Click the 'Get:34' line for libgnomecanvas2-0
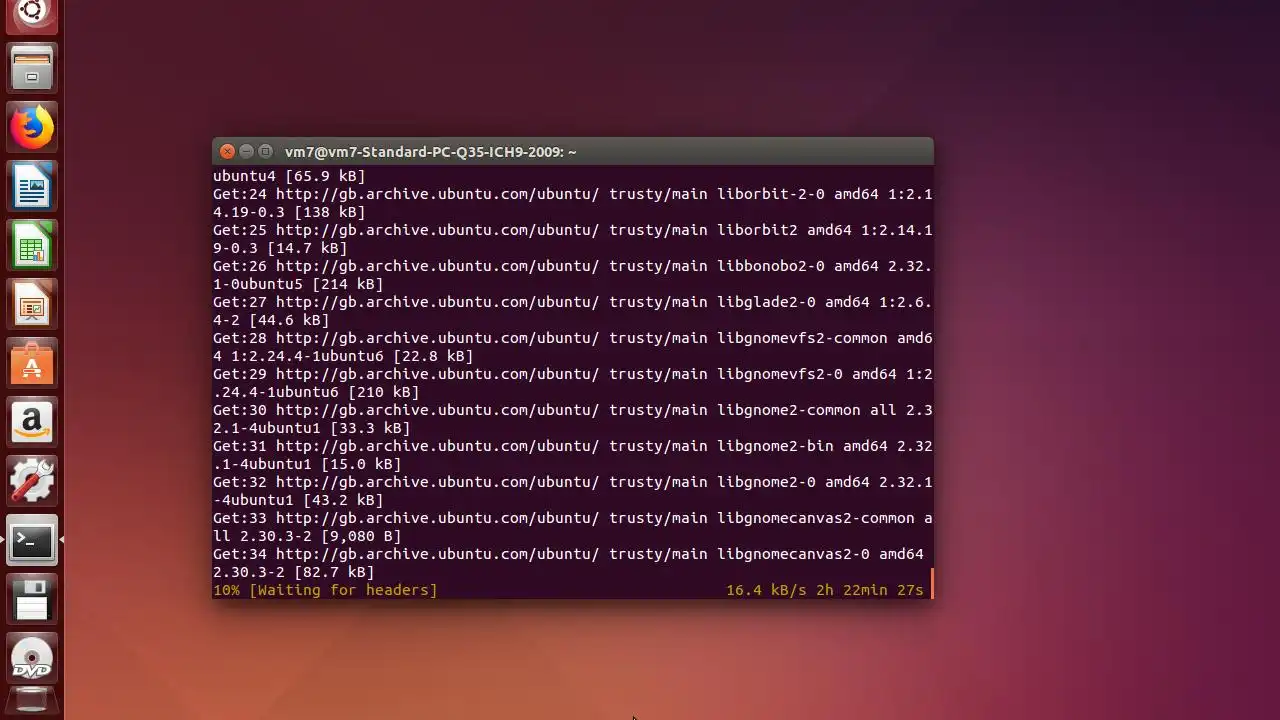1280x720 pixels. pyautogui.click(x=568, y=554)
